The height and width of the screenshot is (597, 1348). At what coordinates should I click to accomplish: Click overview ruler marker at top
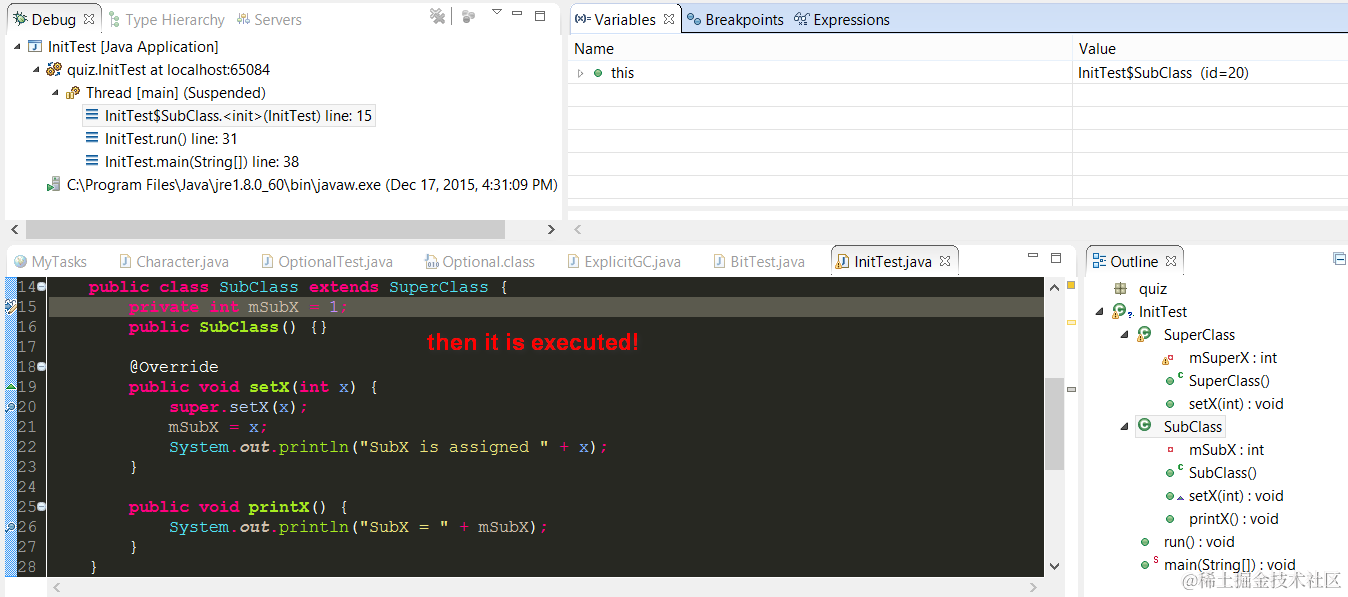1071,285
